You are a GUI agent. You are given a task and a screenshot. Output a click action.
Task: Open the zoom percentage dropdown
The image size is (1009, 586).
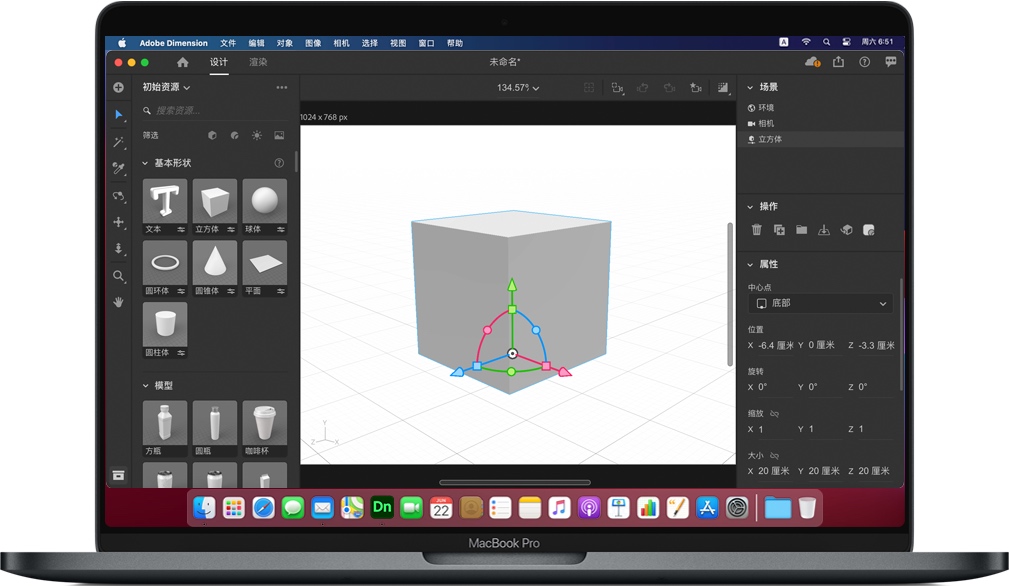518,88
